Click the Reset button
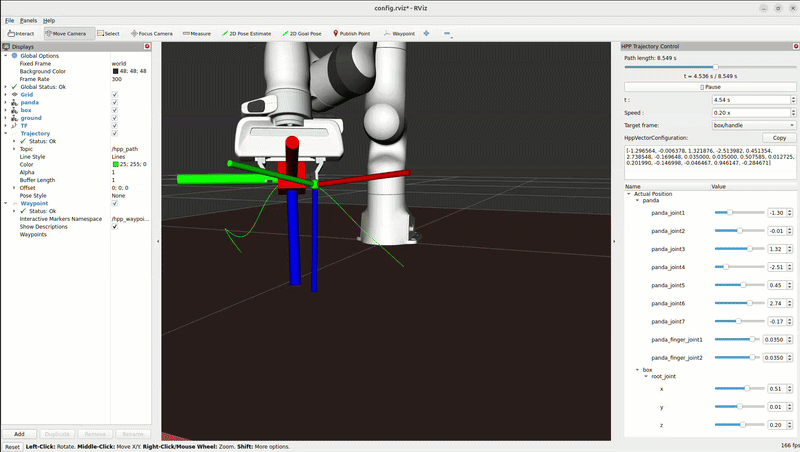Viewport: 800px width, 452px height. pos(12,447)
